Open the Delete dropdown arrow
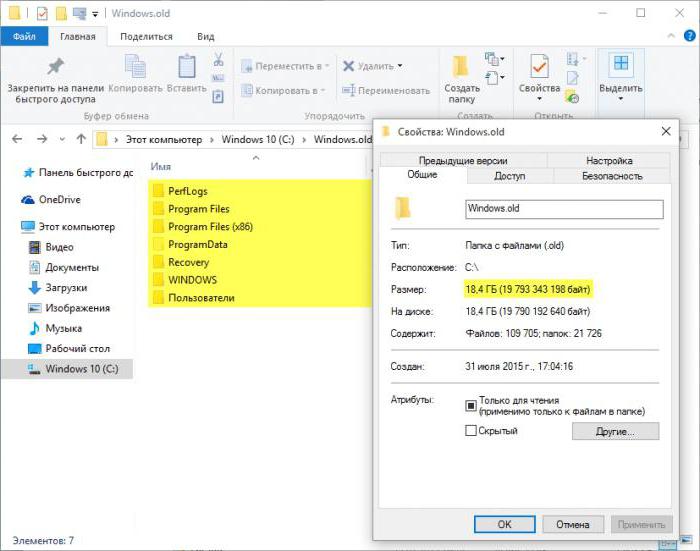This screenshot has width=700, height=551. pos(400,66)
